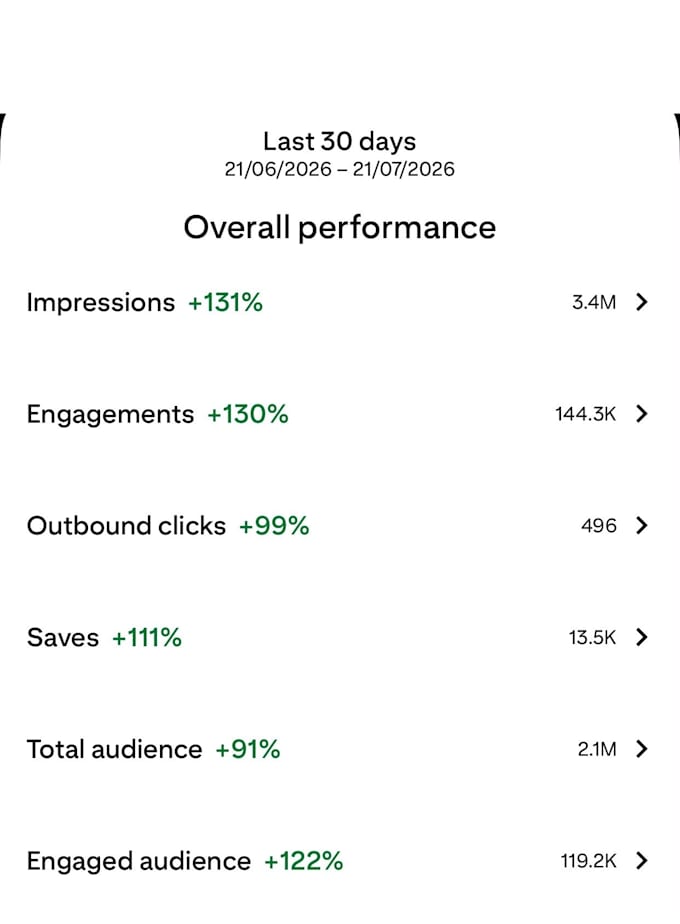Click the Overall performance heading
This screenshot has height=924, width=680.
point(339,228)
